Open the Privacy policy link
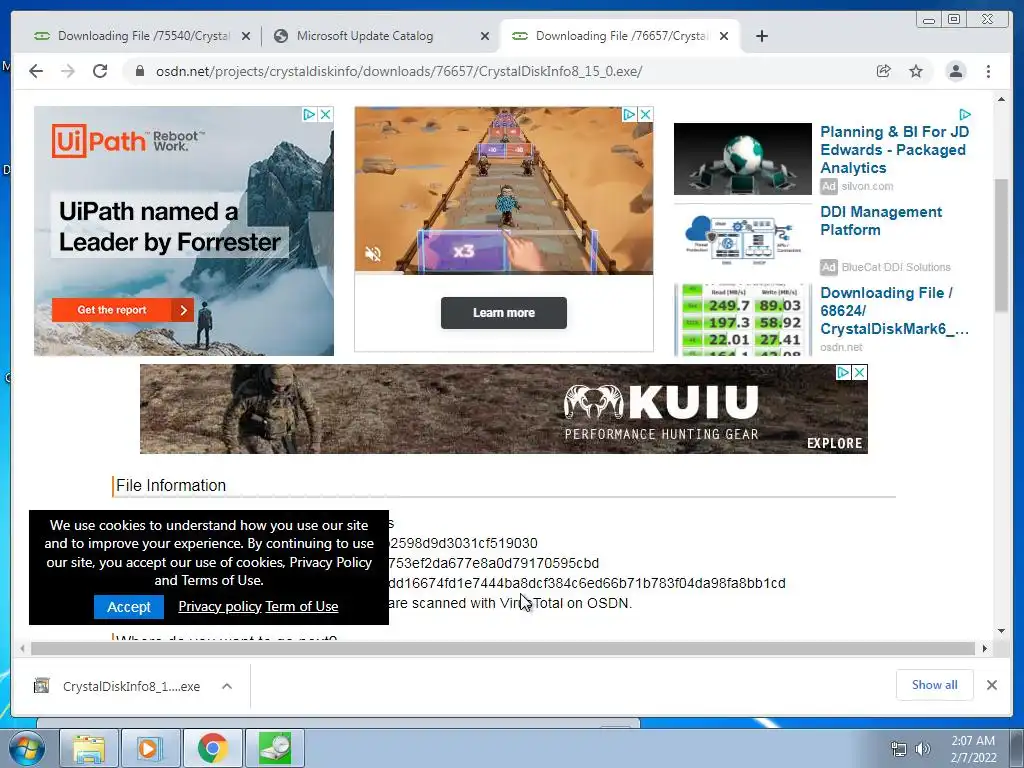1024x768 pixels. tap(220, 607)
